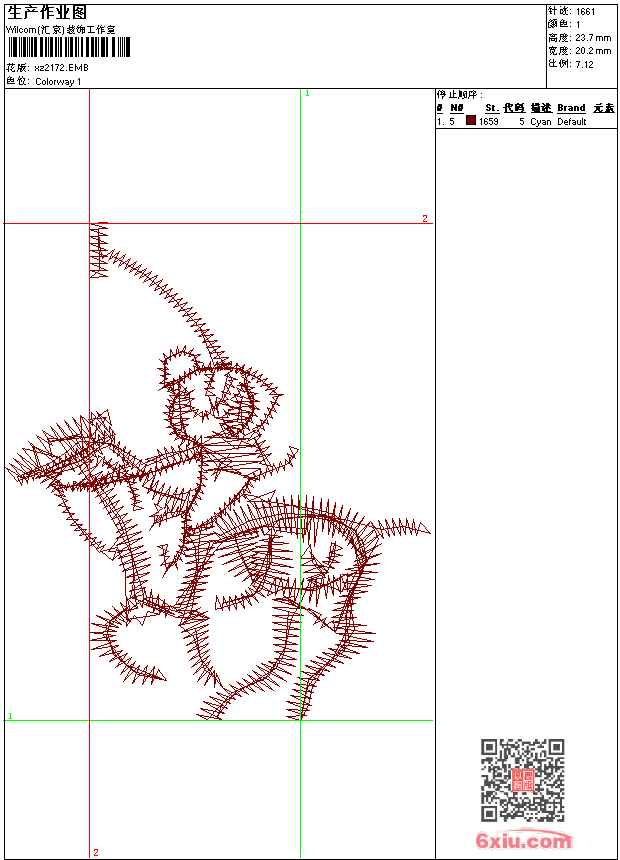Click the height value 23.7 mm
The image size is (620, 860).
[x=593, y=38]
